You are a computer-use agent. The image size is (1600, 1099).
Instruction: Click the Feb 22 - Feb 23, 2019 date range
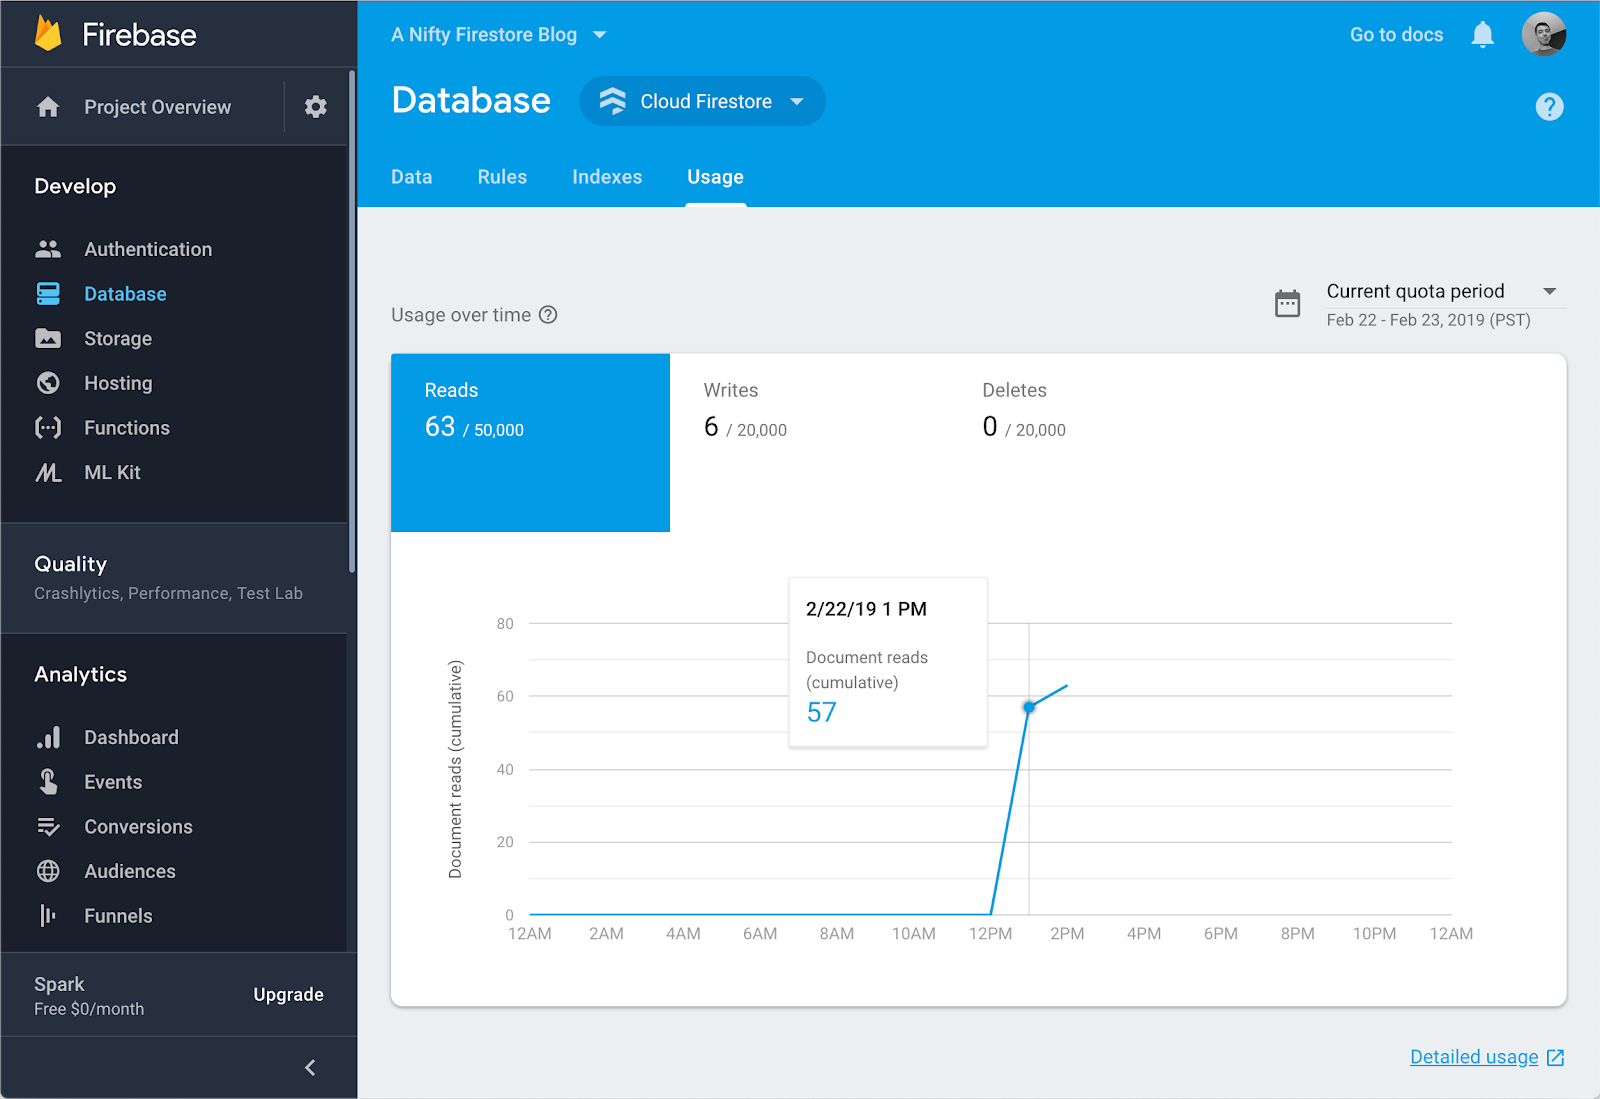coord(1428,320)
